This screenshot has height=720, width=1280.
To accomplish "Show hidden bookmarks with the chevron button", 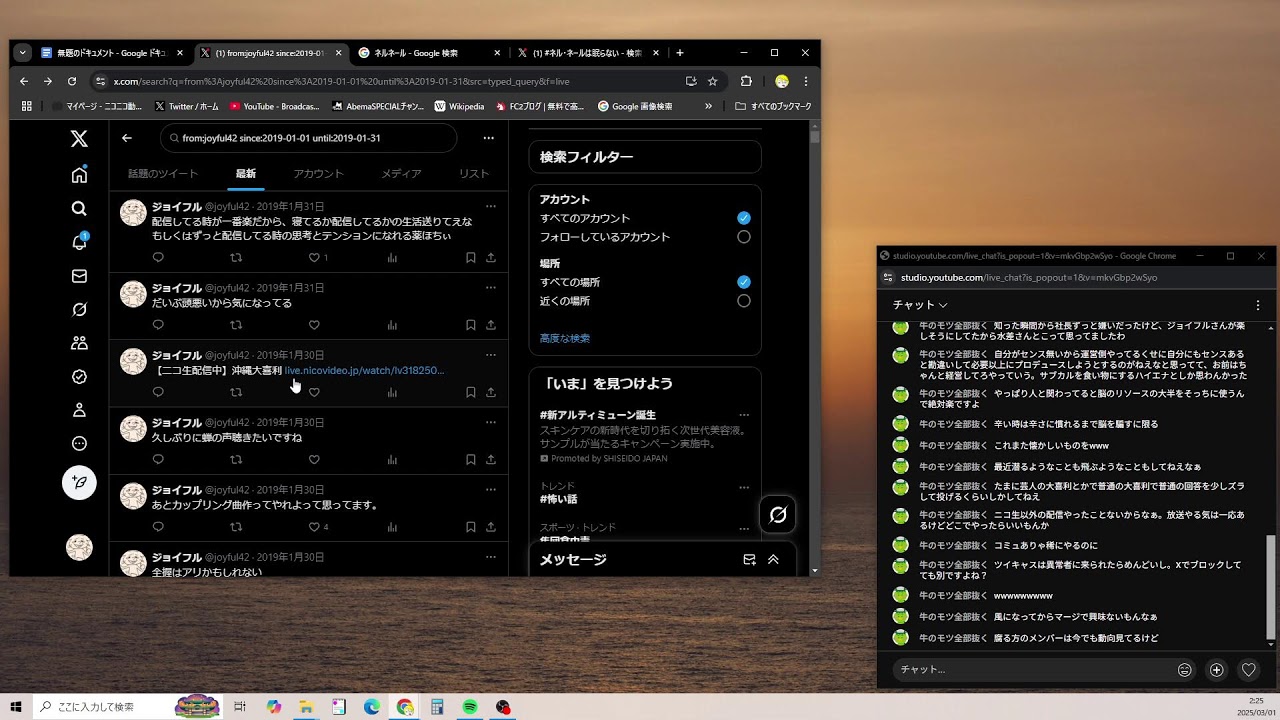I will (x=708, y=106).
